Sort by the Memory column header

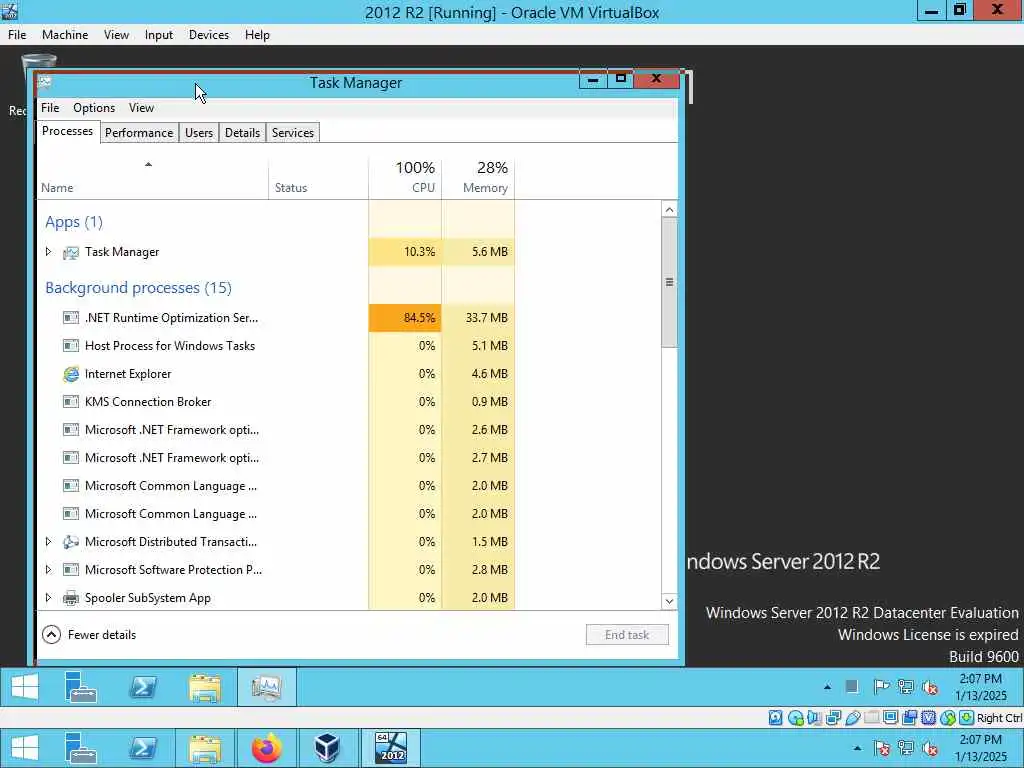pyautogui.click(x=478, y=178)
